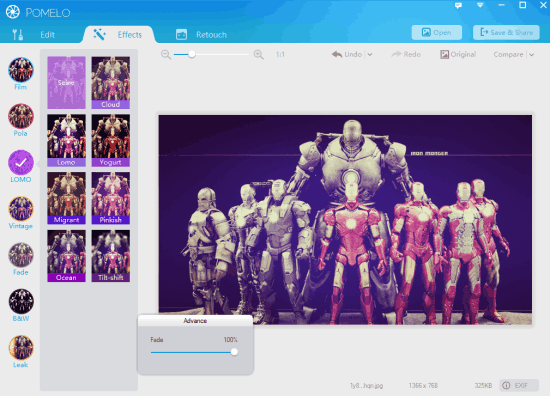Open the Leak effect category

point(21,348)
